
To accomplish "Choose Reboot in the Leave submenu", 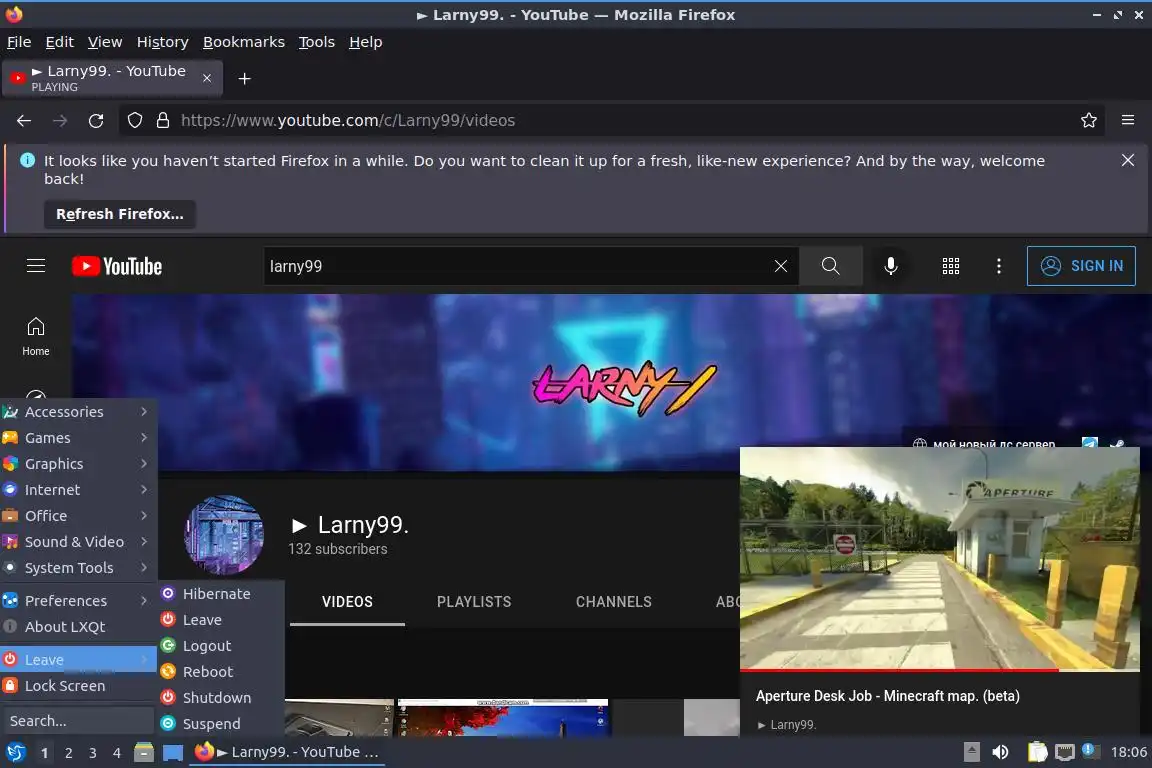I will [220, 672].
